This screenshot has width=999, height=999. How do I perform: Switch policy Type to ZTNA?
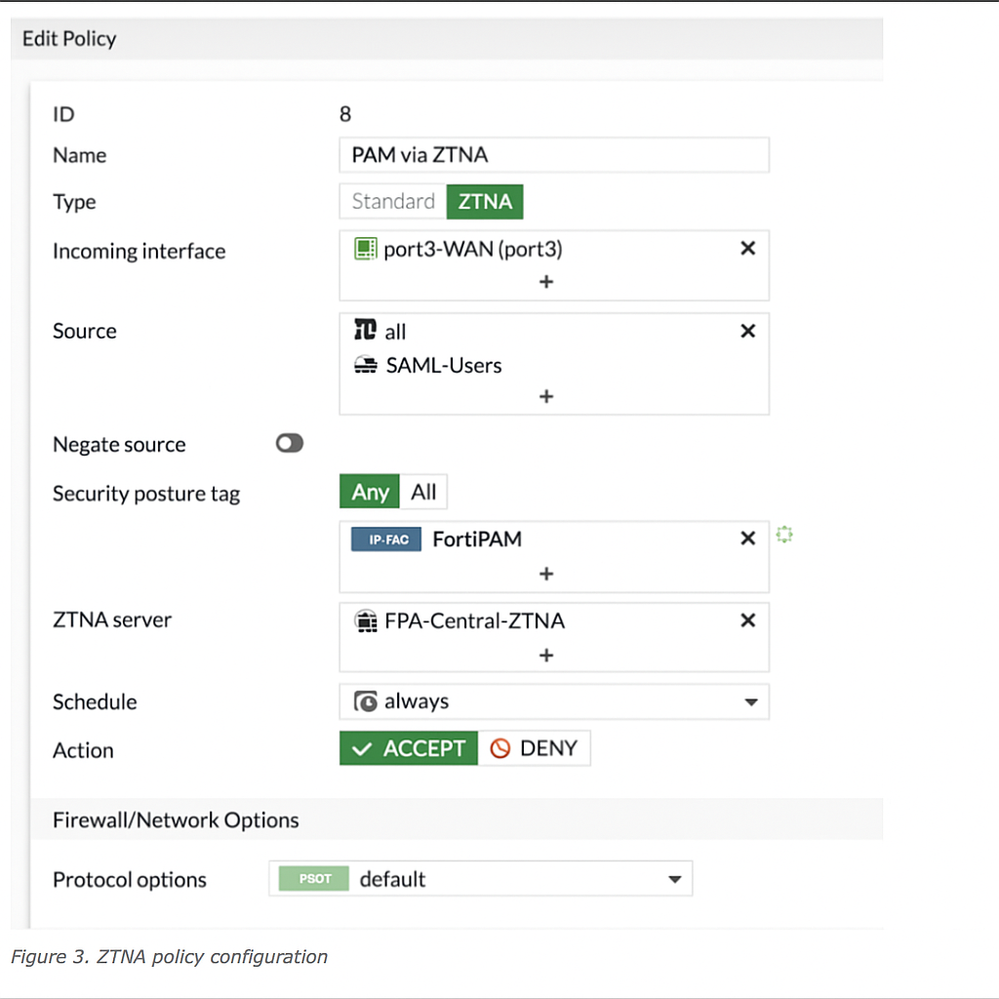coord(485,201)
